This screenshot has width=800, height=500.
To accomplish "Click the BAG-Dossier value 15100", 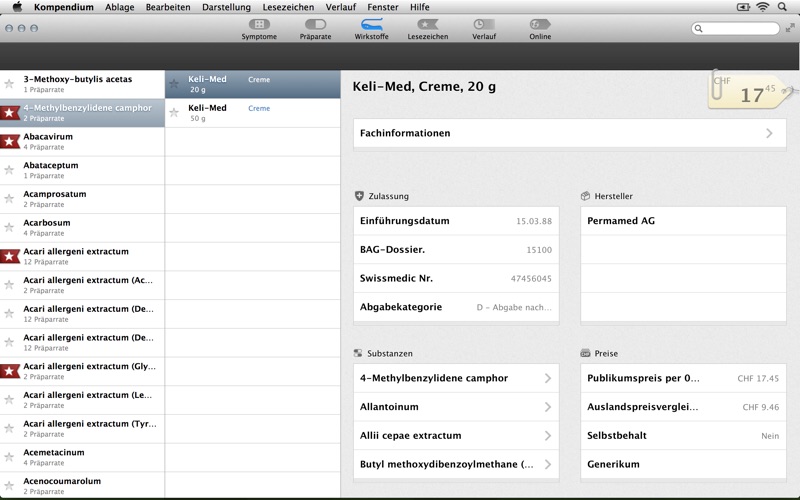I will click(x=539, y=250).
